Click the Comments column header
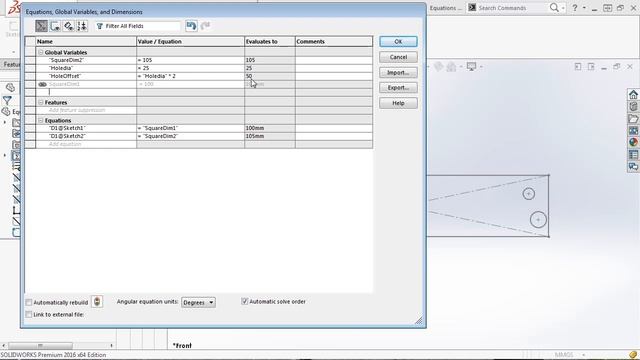 tap(334, 42)
